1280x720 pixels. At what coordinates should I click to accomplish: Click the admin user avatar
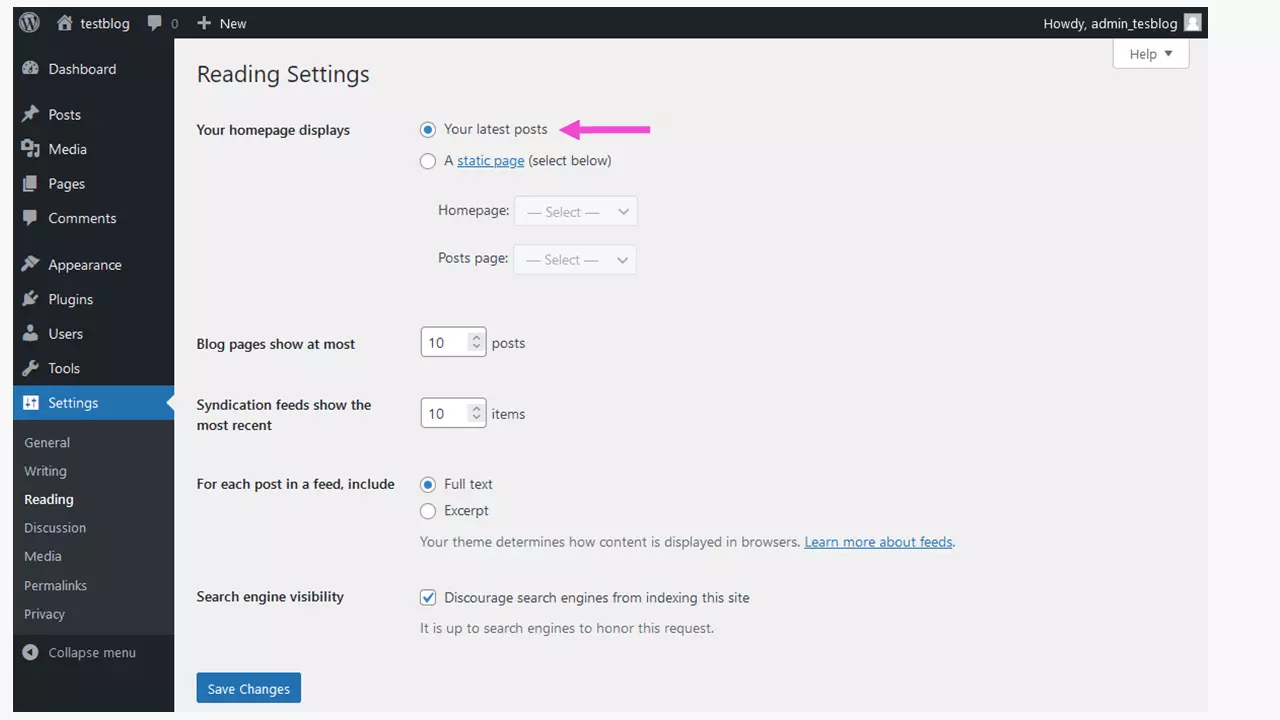click(x=1192, y=23)
